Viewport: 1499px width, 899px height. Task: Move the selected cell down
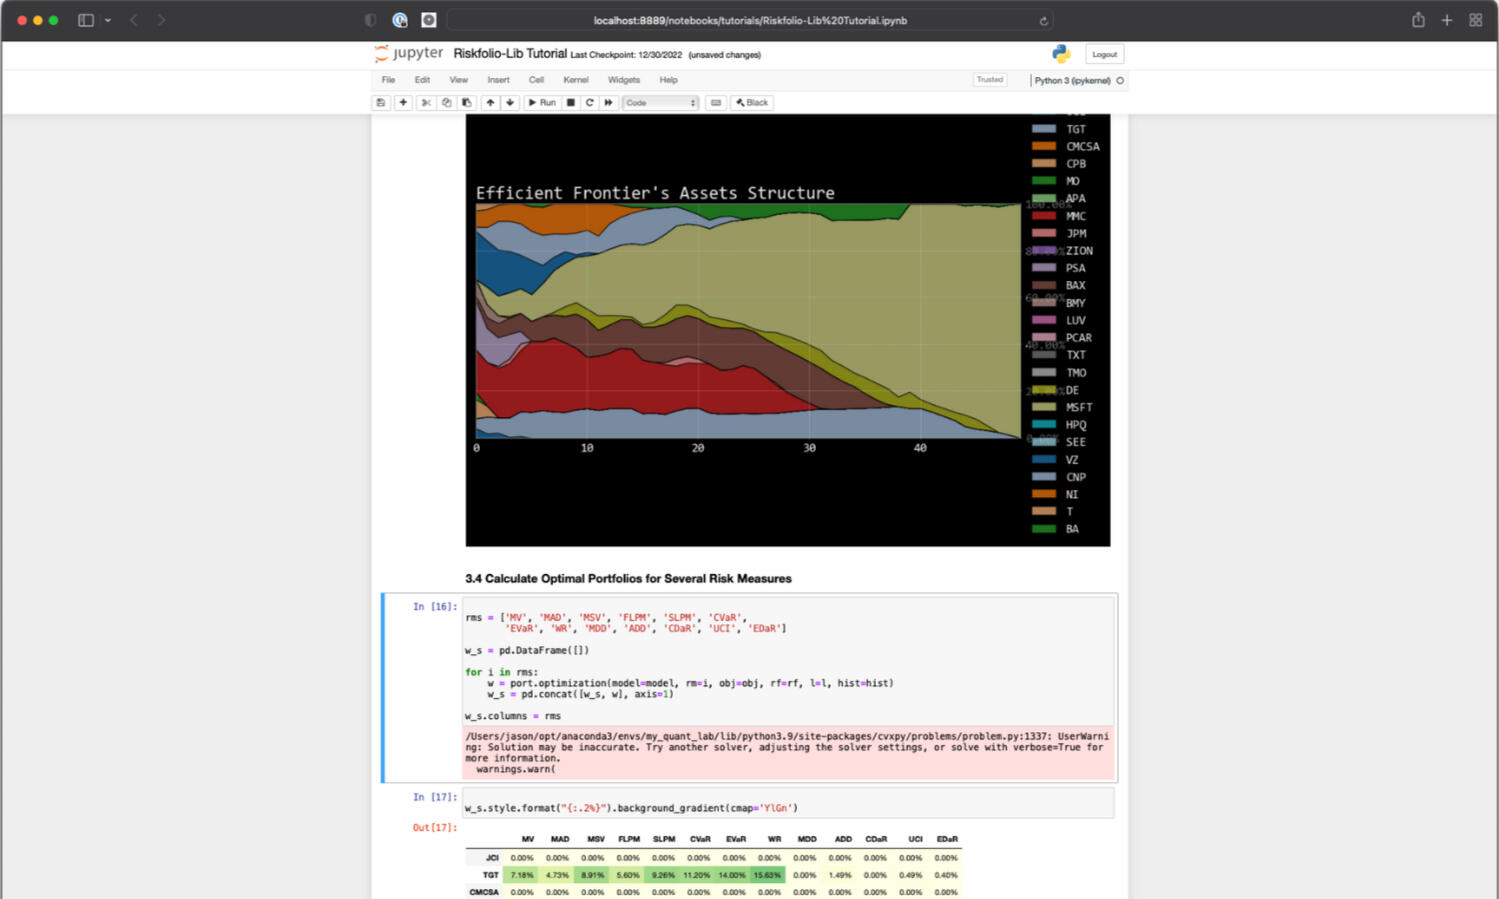tap(510, 103)
